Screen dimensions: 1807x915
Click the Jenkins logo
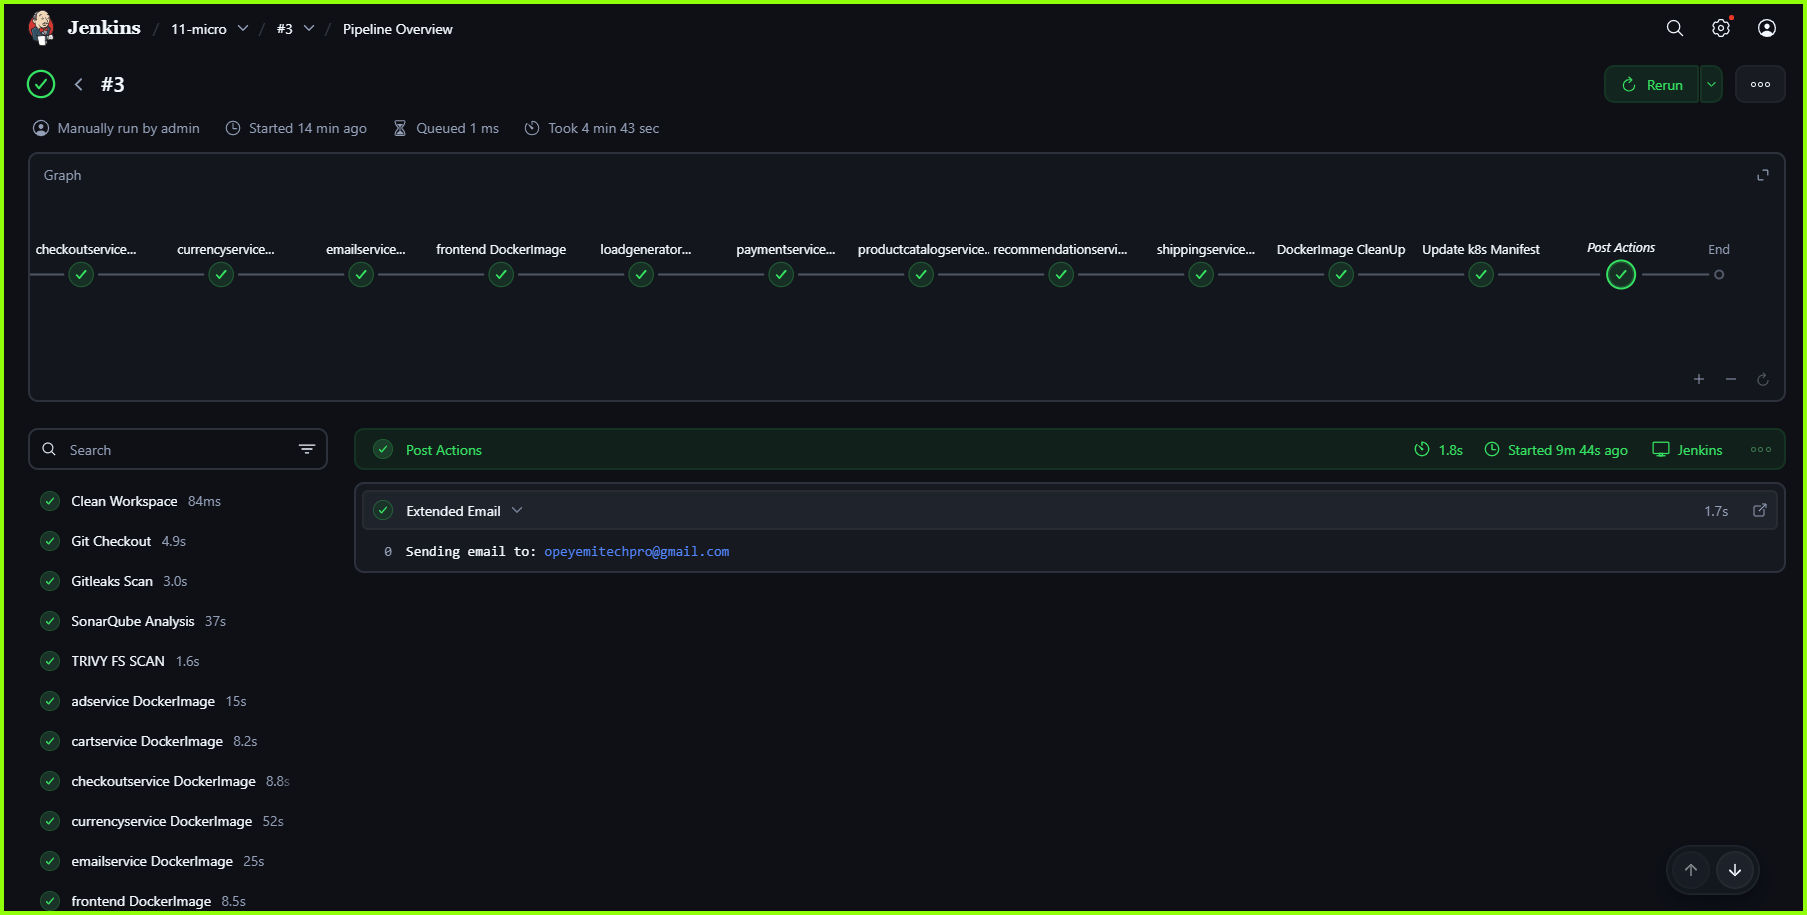click(41, 27)
